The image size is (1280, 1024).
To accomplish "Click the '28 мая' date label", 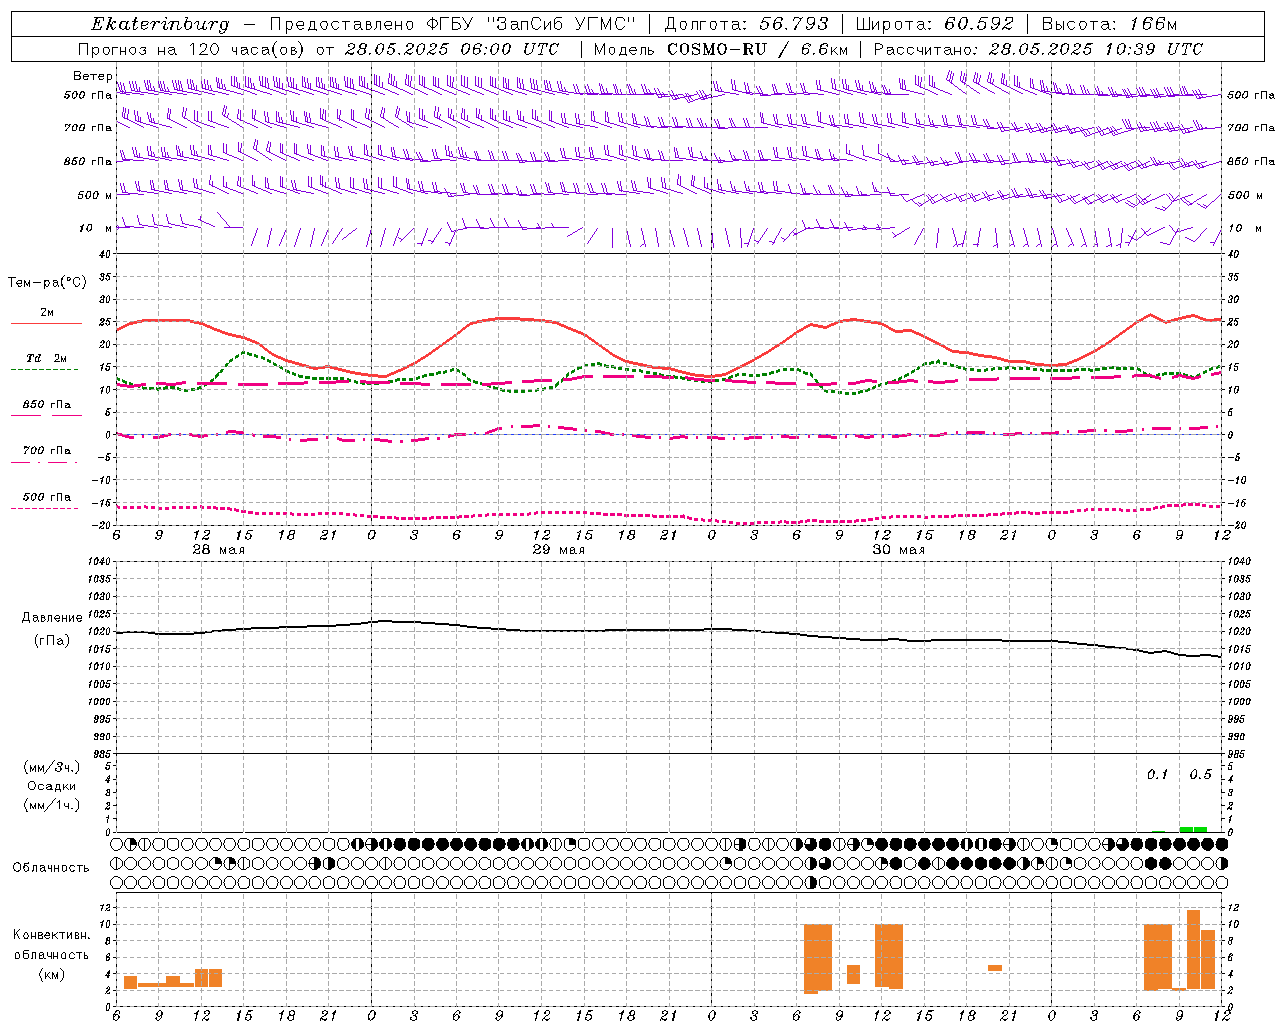I will [x=218, y=550].
